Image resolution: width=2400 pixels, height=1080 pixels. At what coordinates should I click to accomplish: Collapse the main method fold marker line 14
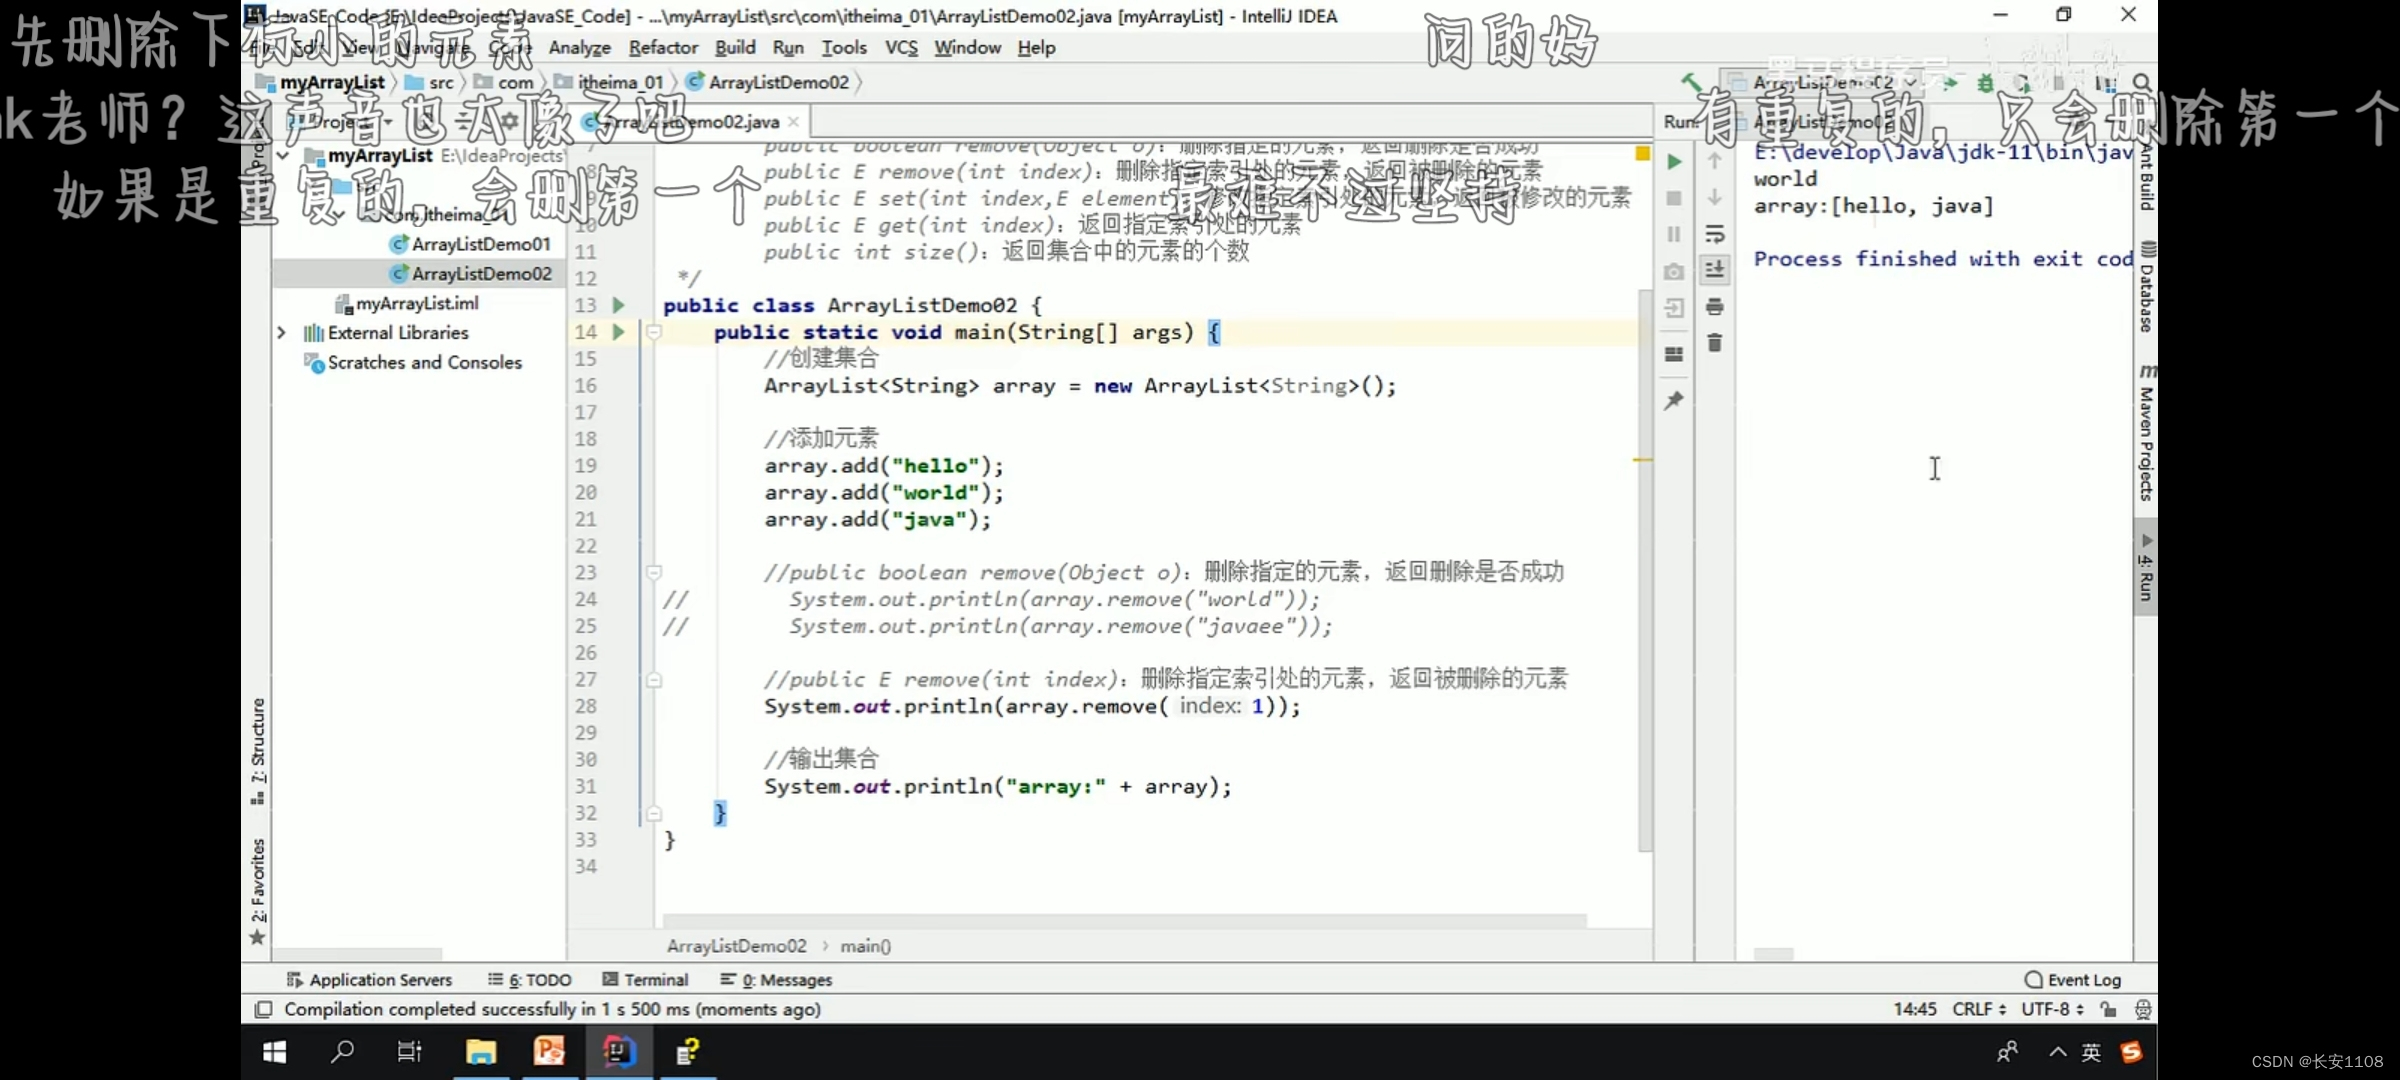click(x=653, y=332)
